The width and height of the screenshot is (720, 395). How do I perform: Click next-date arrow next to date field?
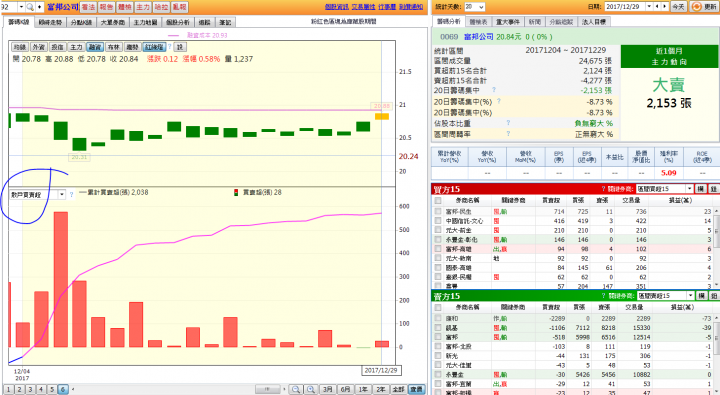pyautogui.click(x=664, y=6)
